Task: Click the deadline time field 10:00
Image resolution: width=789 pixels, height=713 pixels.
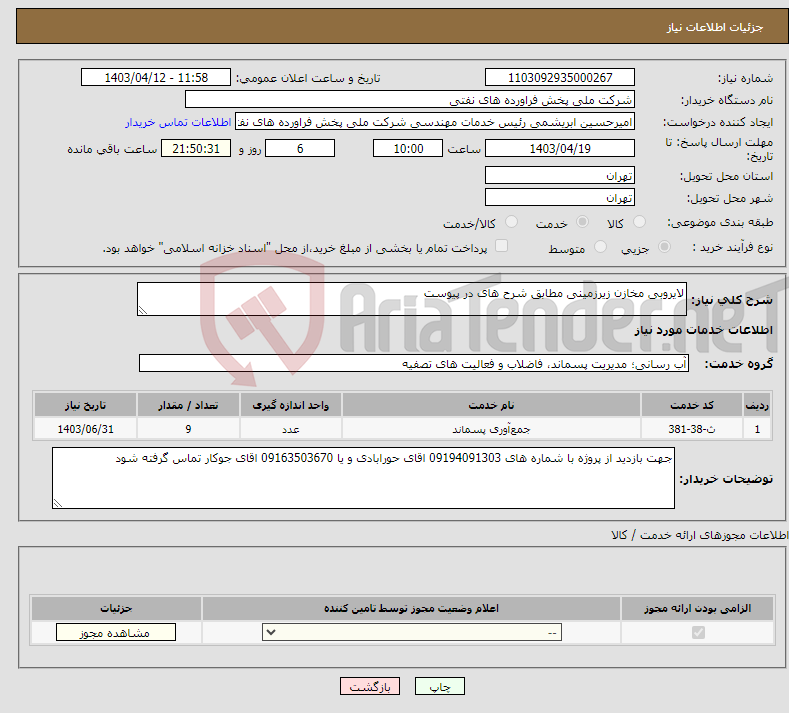Action: point(408,148)
